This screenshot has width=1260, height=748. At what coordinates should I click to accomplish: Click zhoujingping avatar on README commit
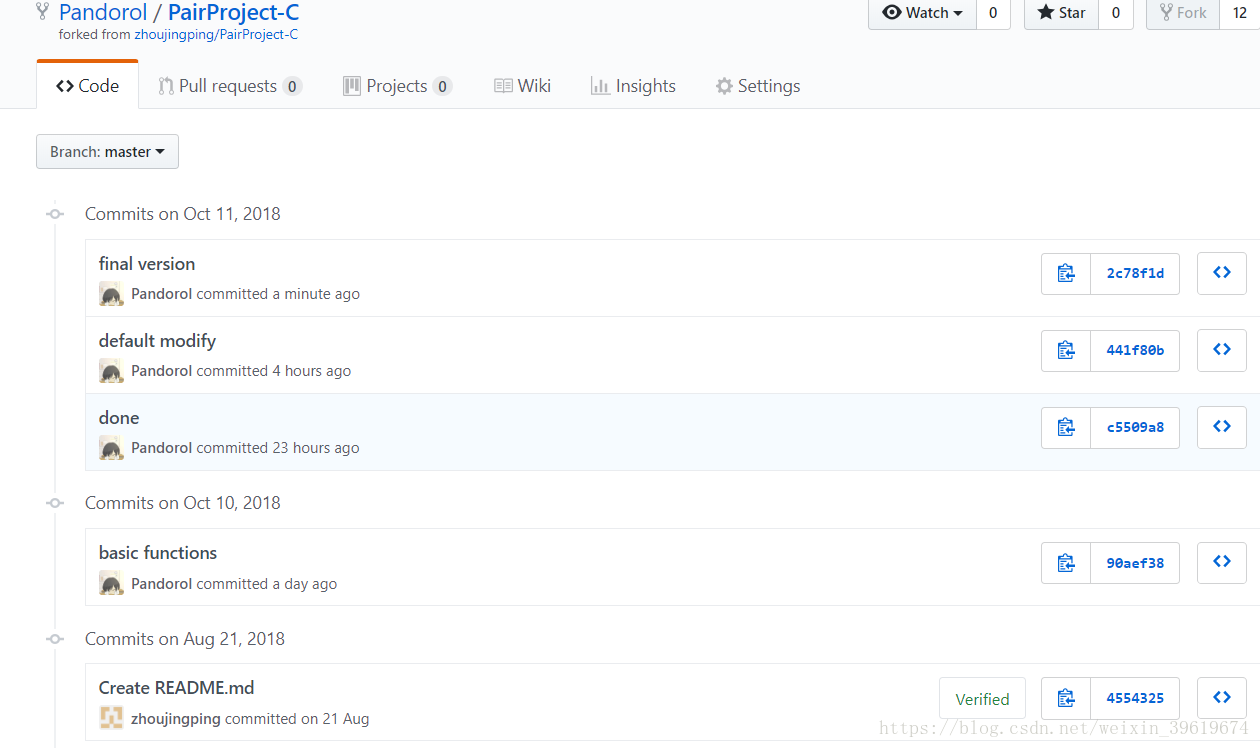click(111, 718)
